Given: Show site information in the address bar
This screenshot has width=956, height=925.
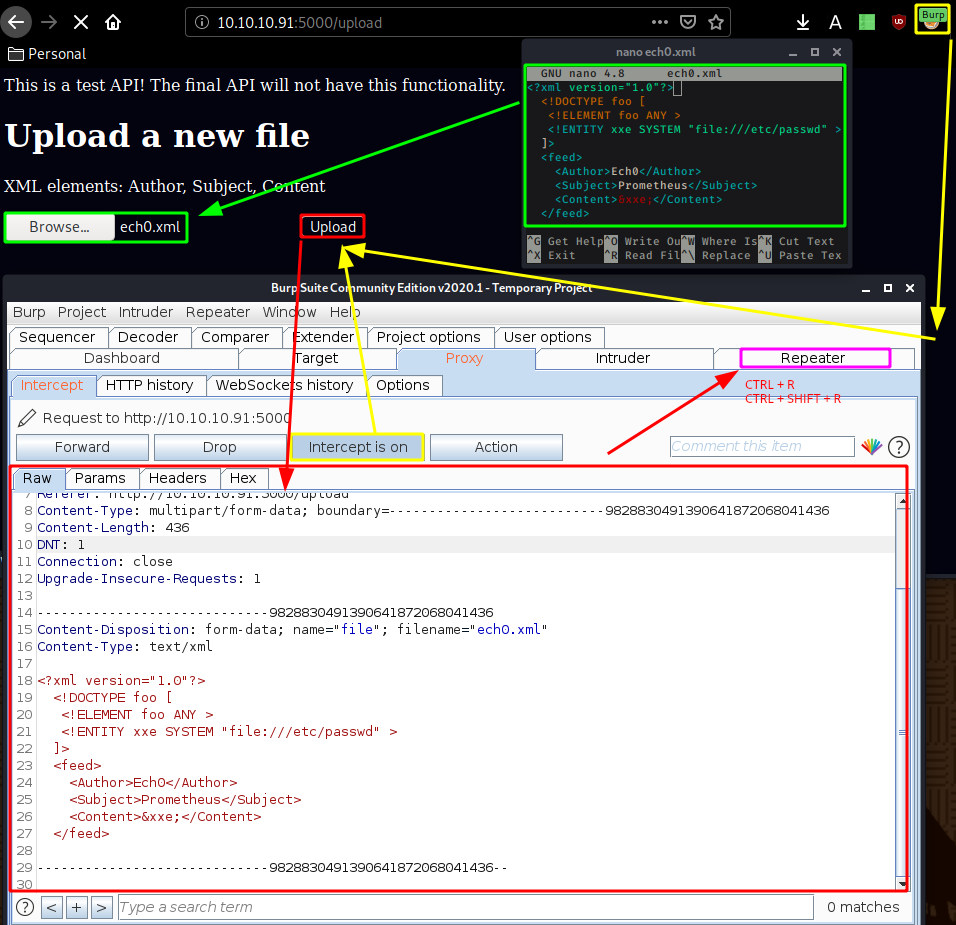Looking at the screenshot, I should click(201, 23).
